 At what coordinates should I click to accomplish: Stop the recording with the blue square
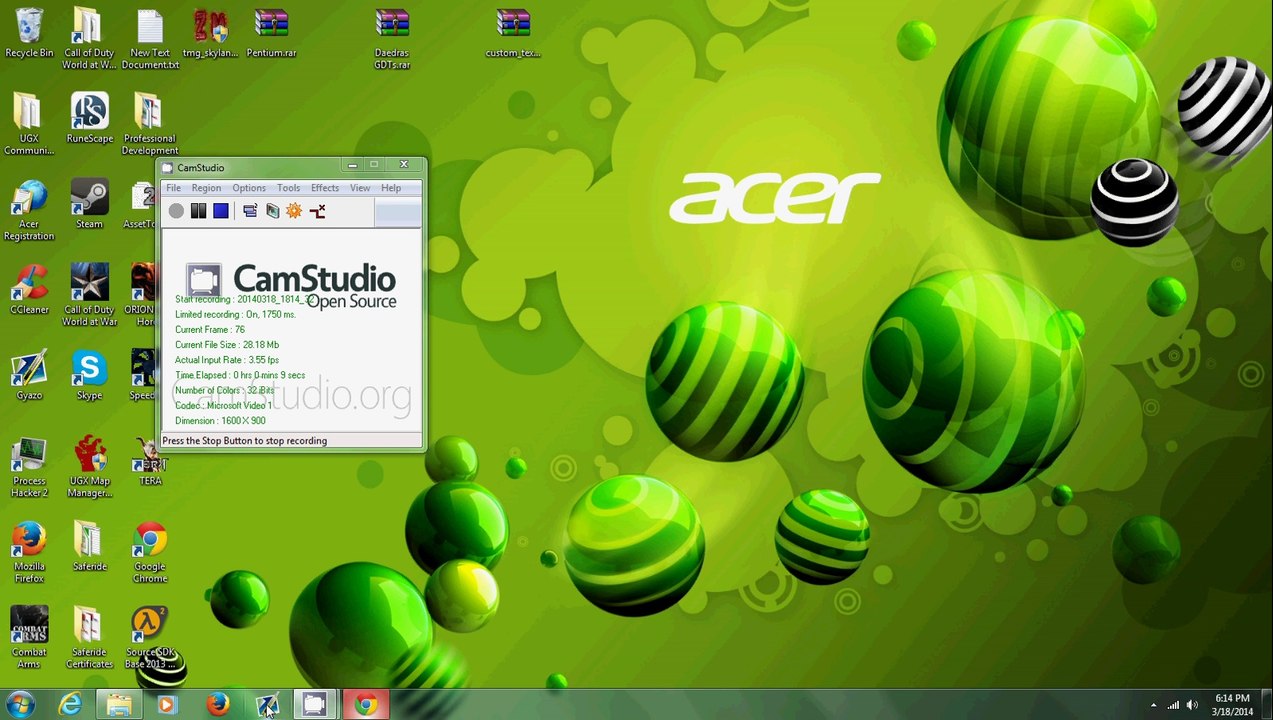click(221, 211)
